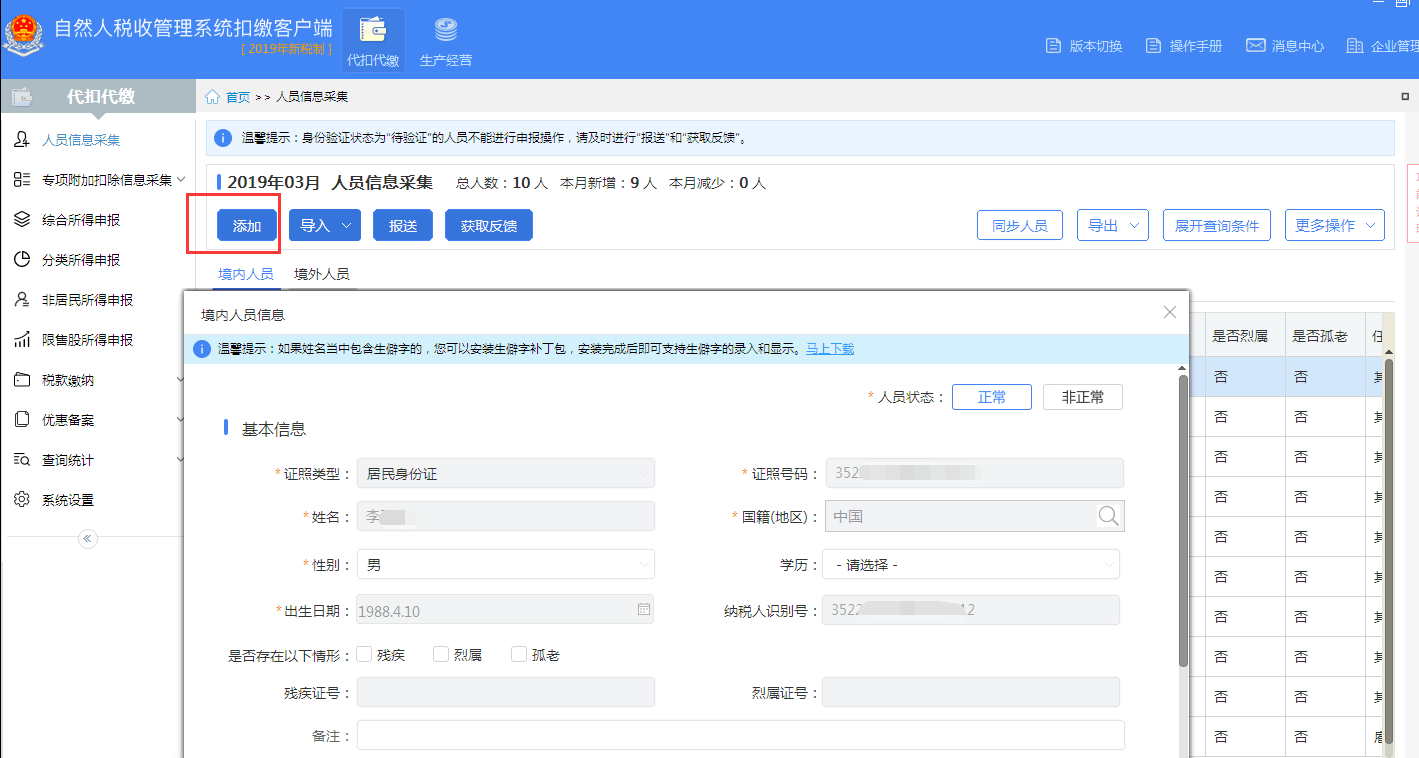Click the 查询统计 search icon
This screenshot has height=758, width=1419.
pos(21,460)
